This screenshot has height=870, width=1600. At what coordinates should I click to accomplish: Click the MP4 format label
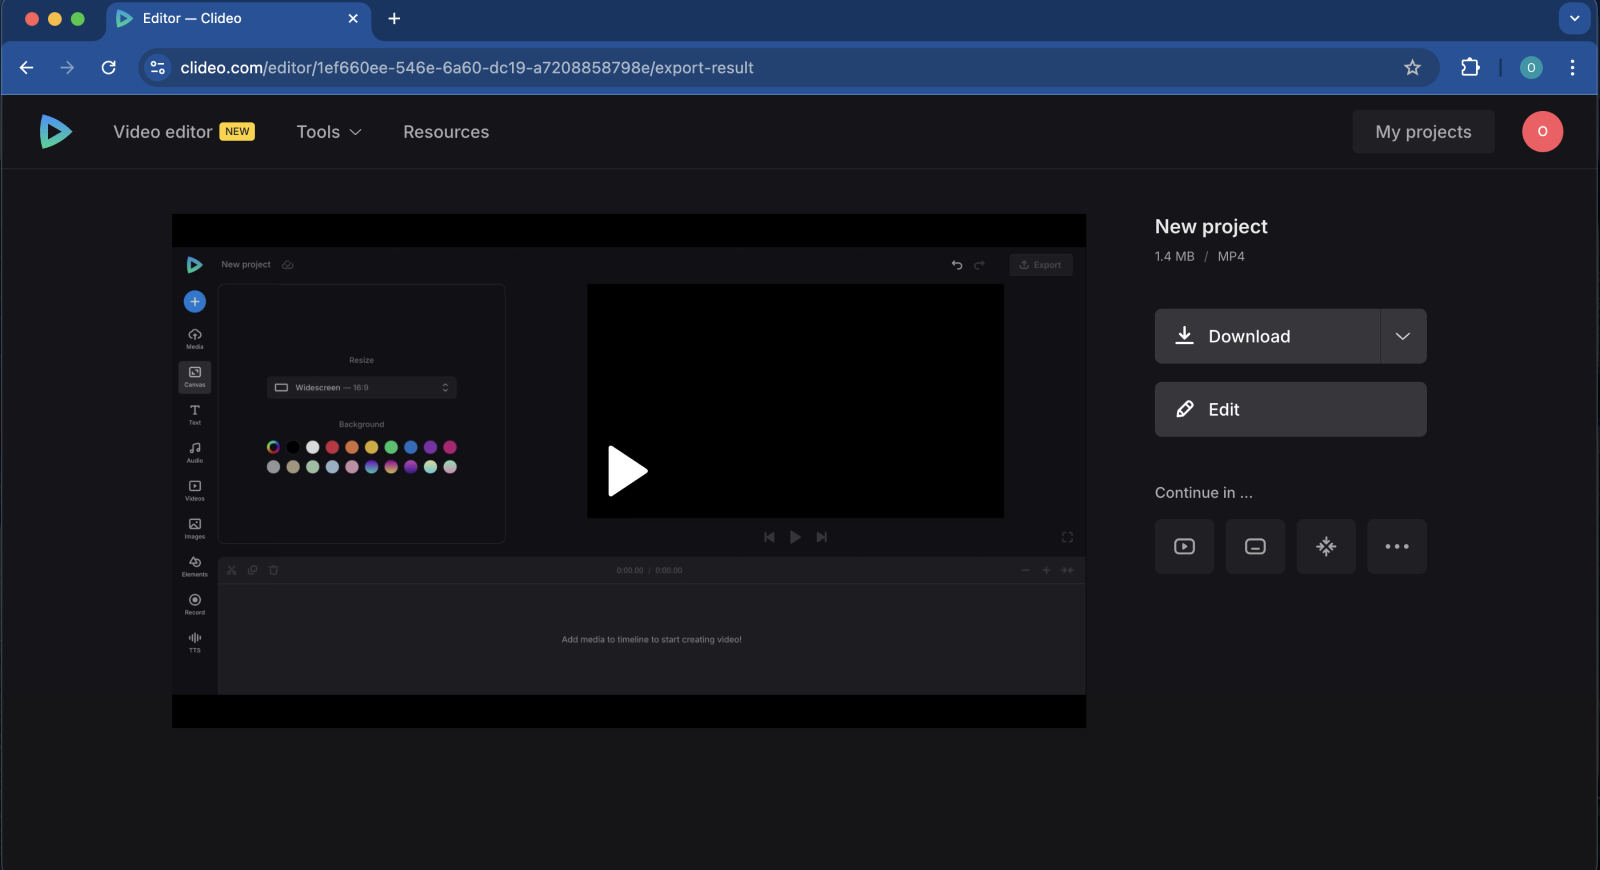(x=1231, y=256)
